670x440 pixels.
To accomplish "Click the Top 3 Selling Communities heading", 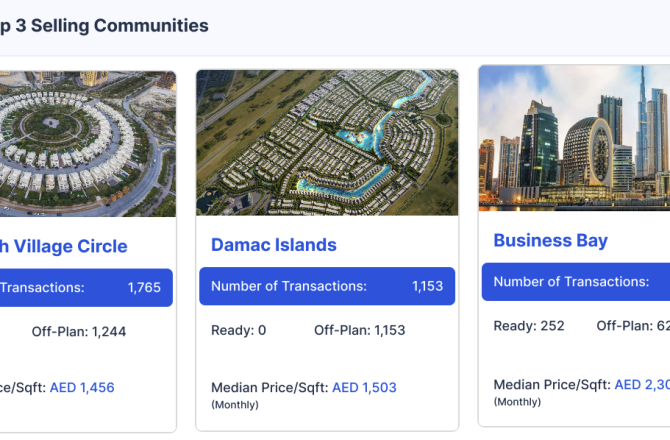I will coord(104,26).
